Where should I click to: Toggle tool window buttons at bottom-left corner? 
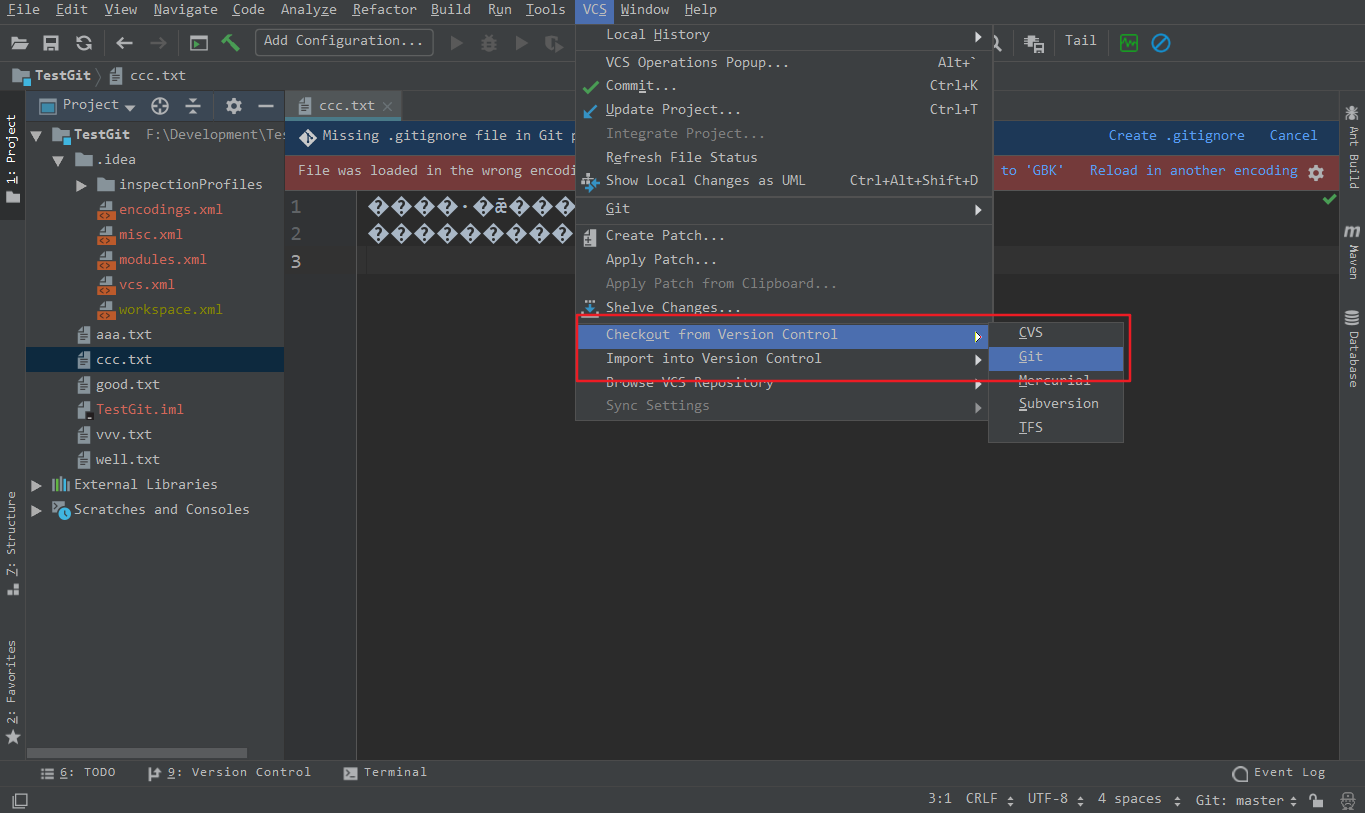click(x=19, y=800)
